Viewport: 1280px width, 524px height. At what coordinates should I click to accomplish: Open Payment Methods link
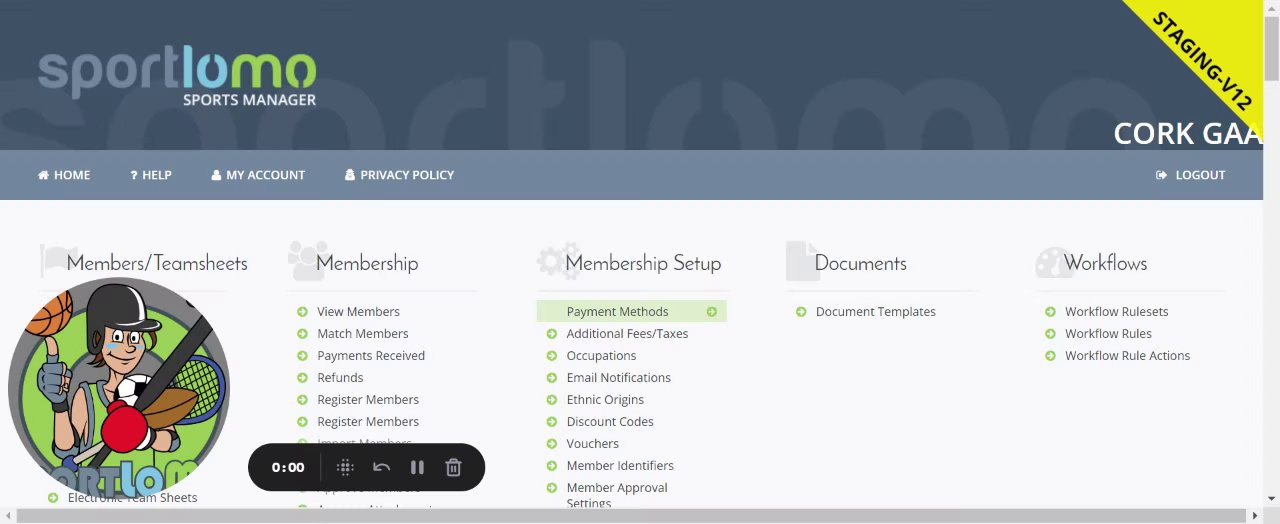617,312
